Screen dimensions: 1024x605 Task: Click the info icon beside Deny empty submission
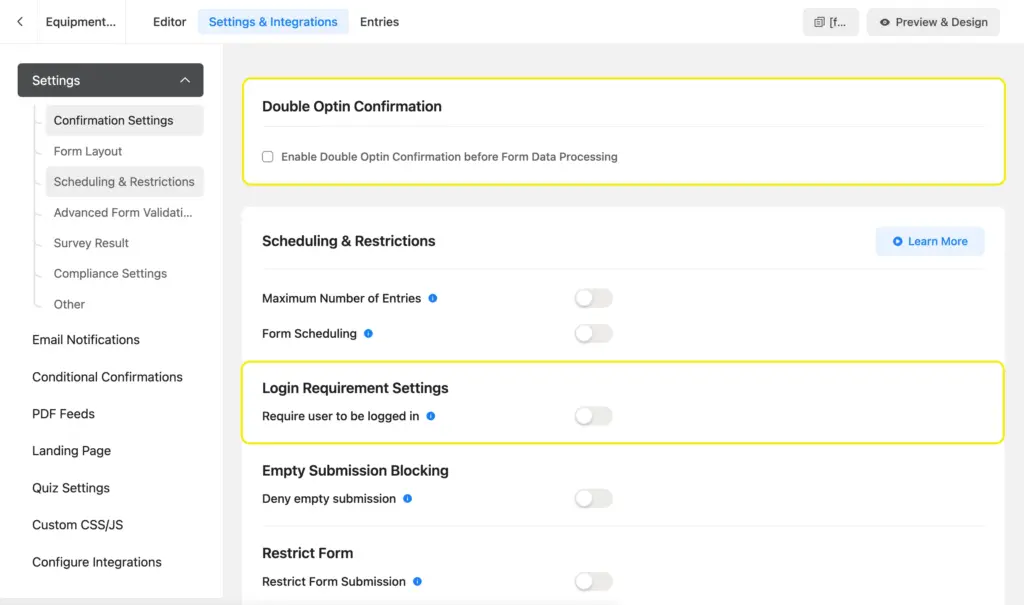407,498
